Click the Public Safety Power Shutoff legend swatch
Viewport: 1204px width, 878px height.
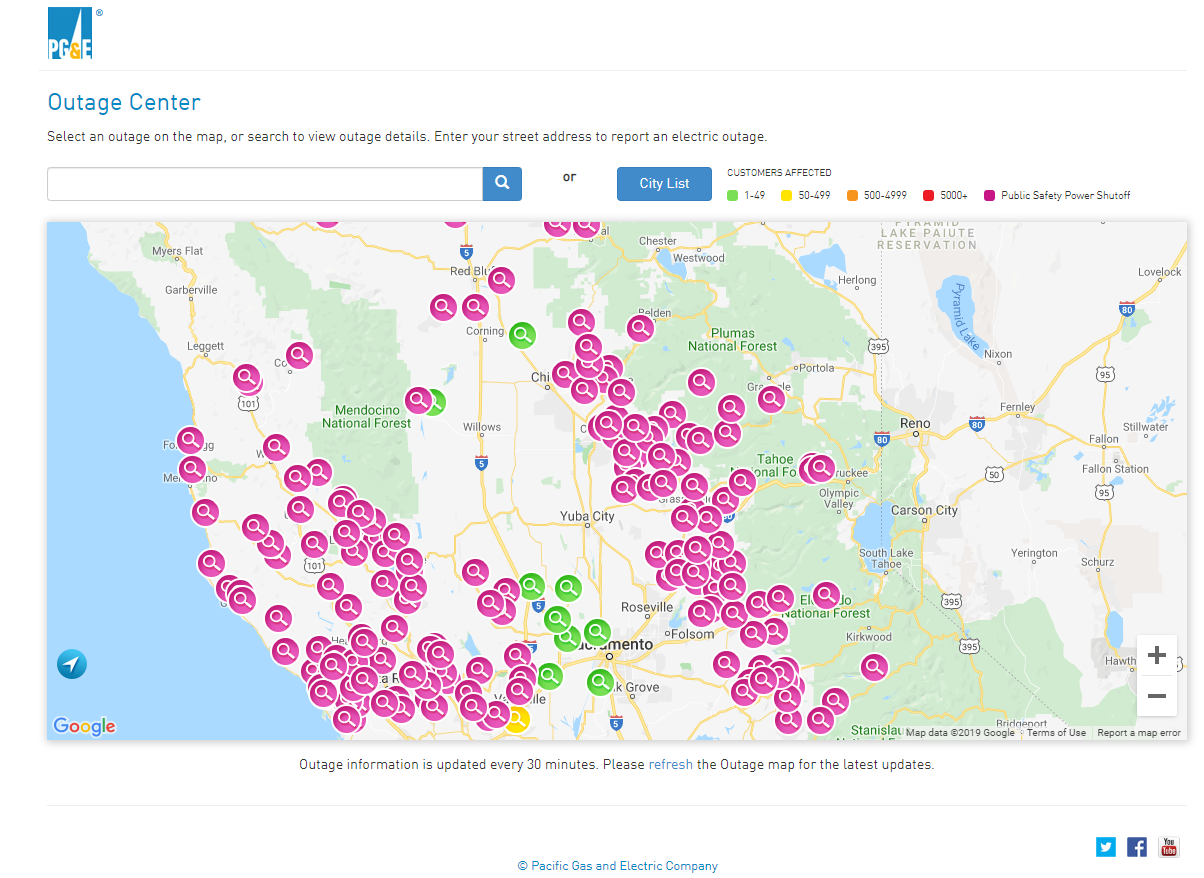[x=990, y=196]
